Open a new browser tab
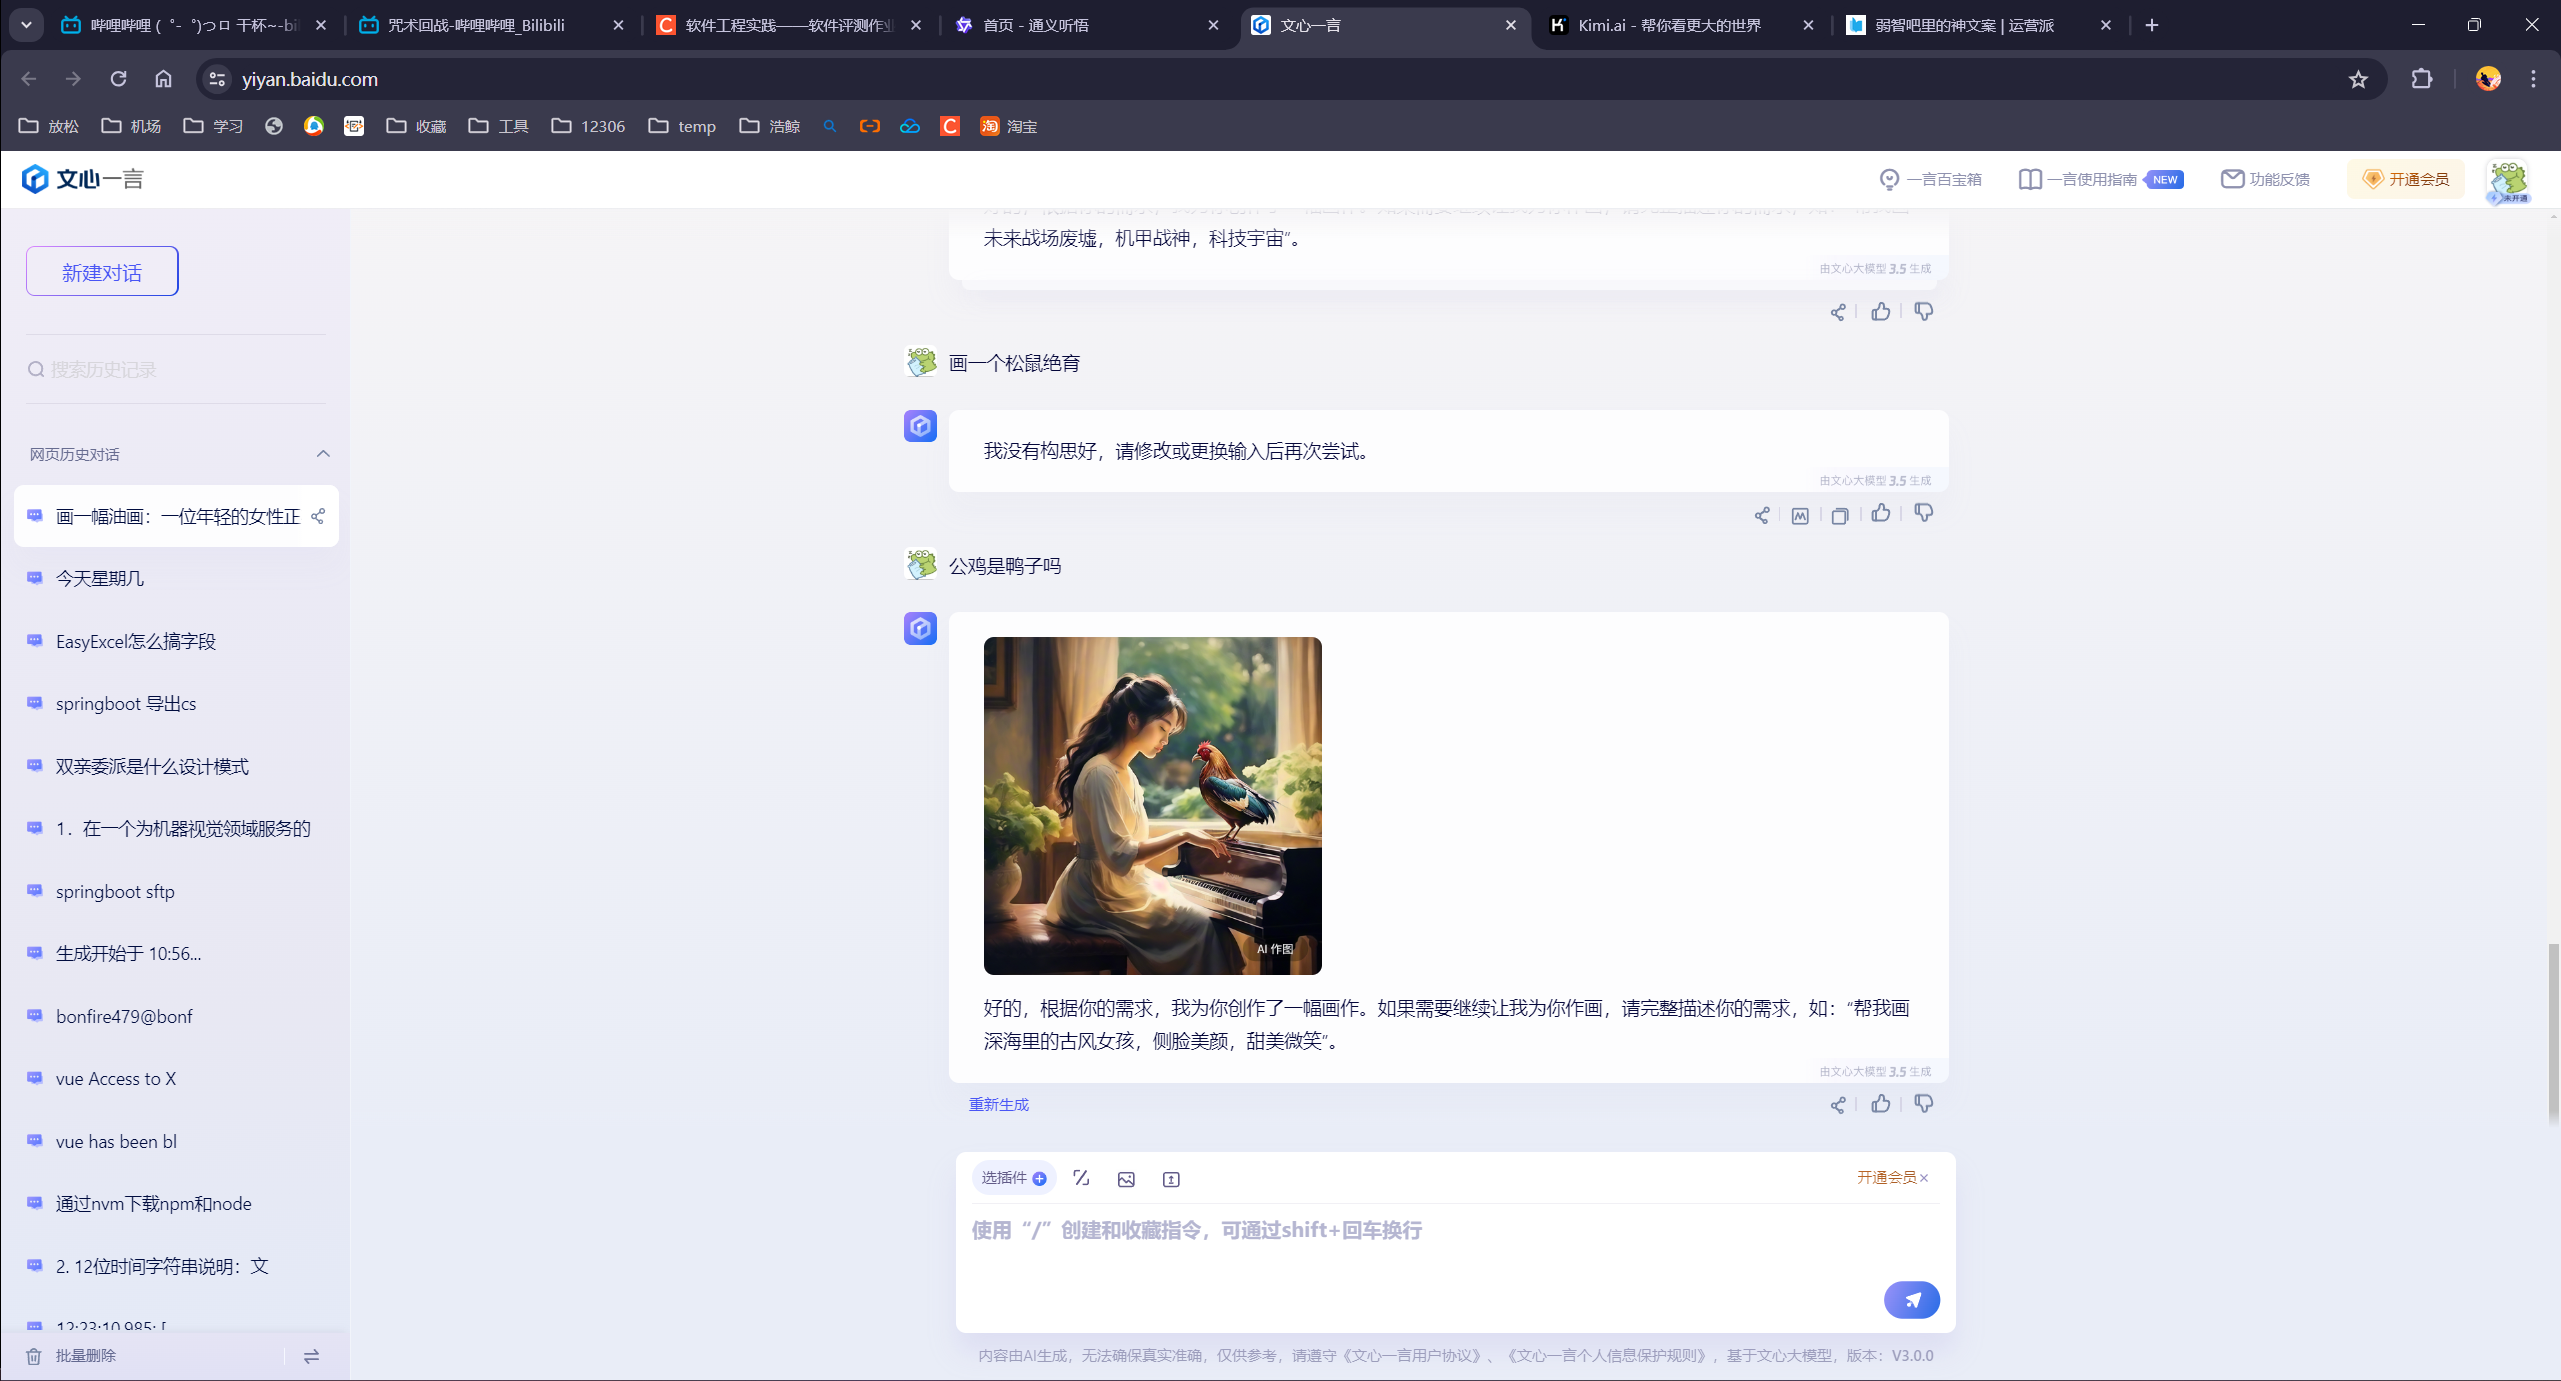2561x1381 pixels. (2151, 25)
